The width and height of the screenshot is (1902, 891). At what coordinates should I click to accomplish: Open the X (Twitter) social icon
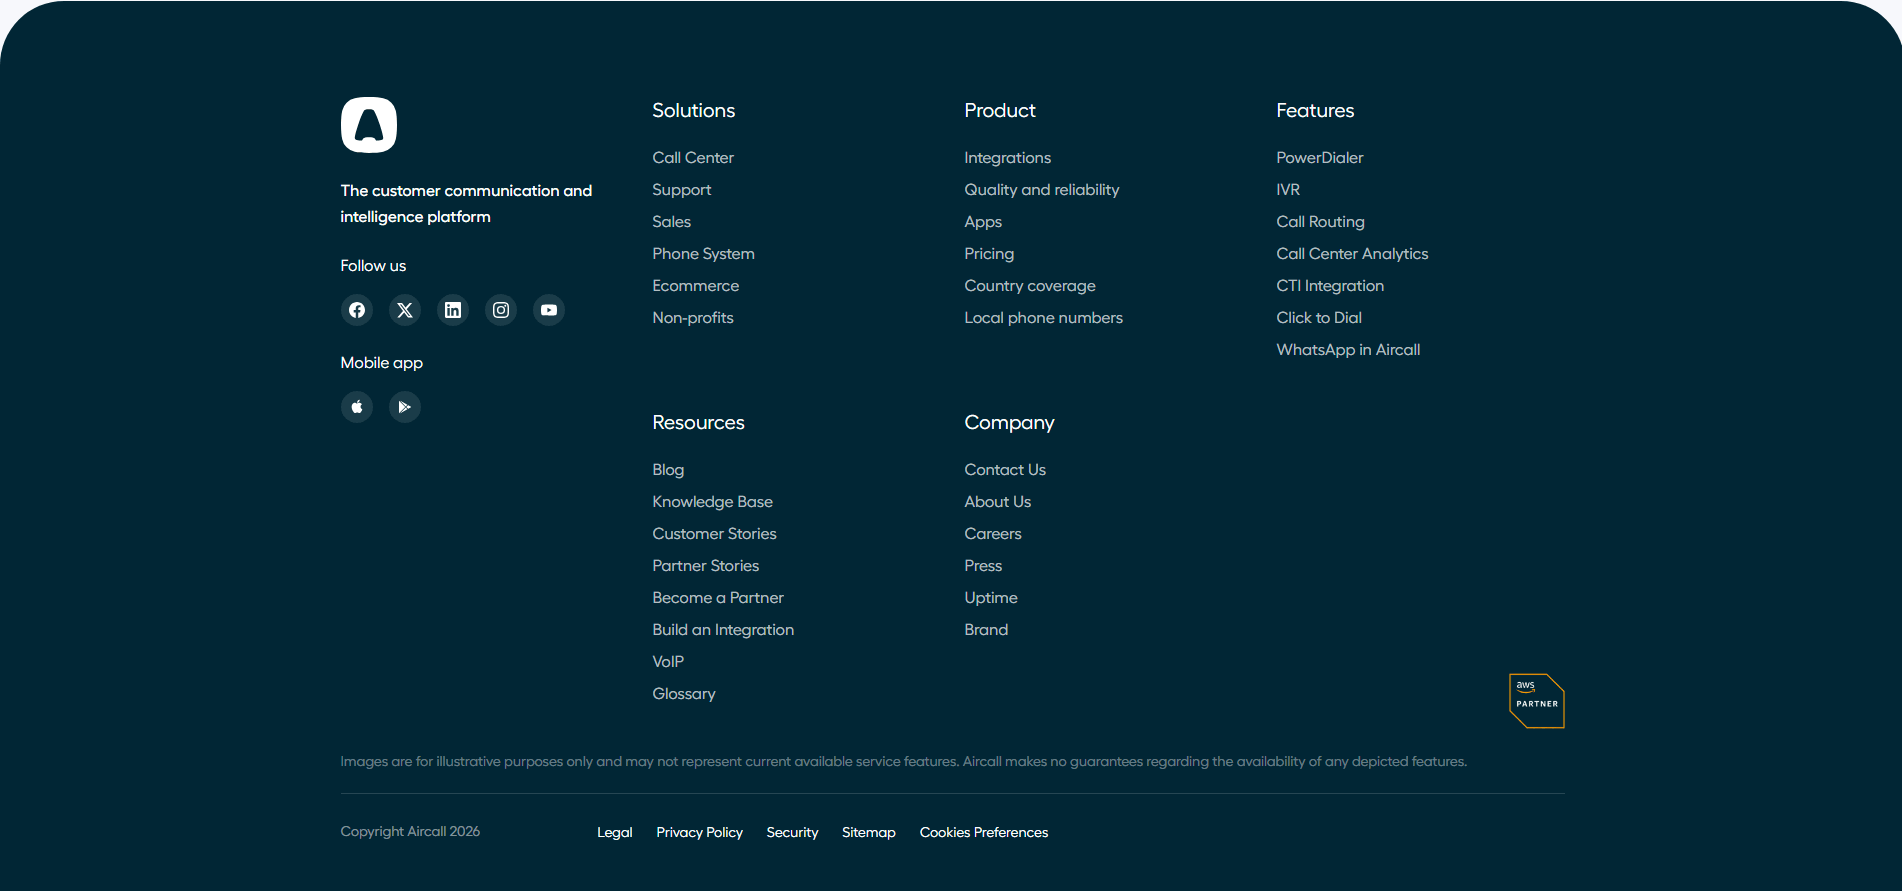(405, 310)
